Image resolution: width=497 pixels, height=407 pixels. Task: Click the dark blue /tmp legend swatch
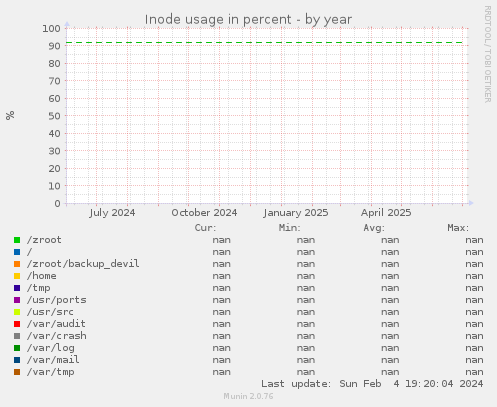click(17, 288)
